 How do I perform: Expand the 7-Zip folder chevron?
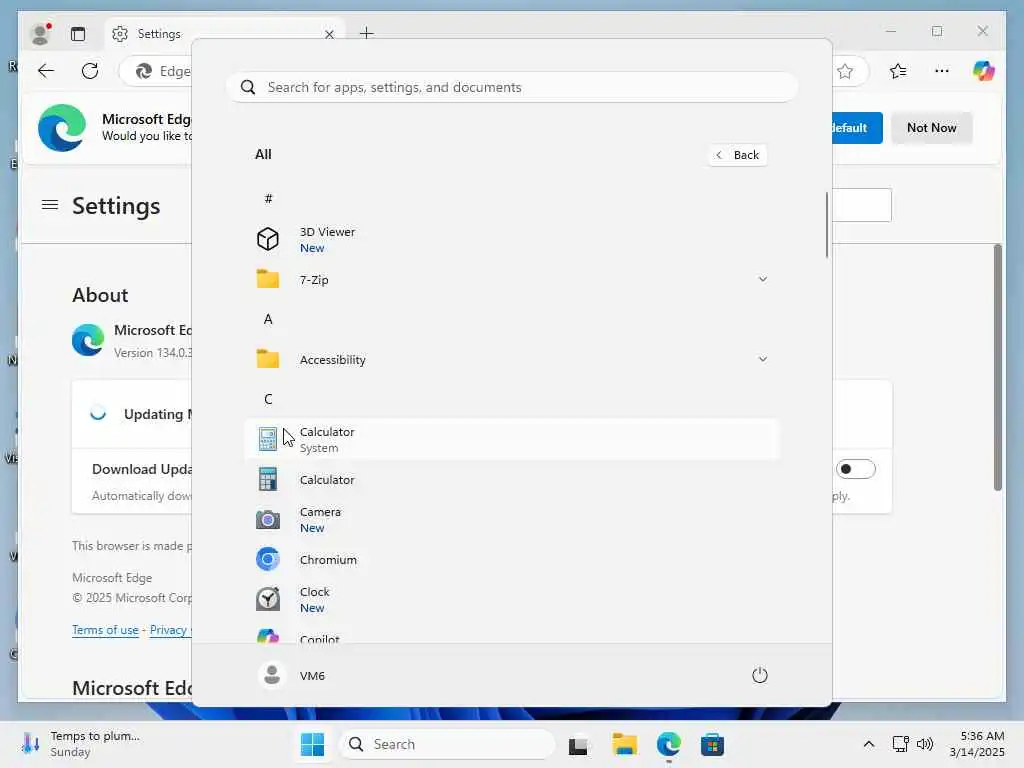click(x=762, y=279)
